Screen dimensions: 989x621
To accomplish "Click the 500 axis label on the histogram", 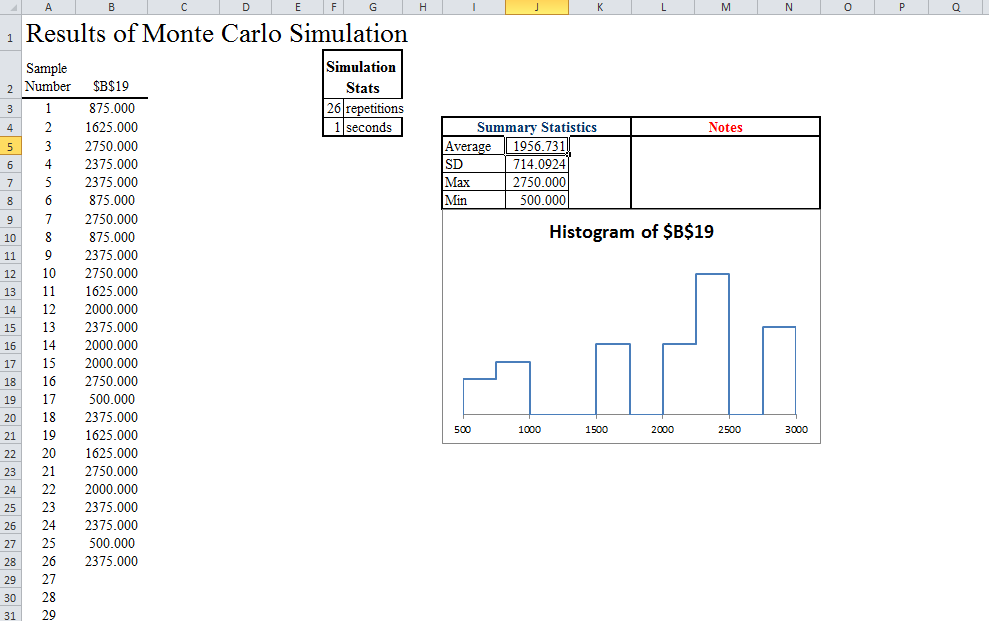I will tap(462, 429).
